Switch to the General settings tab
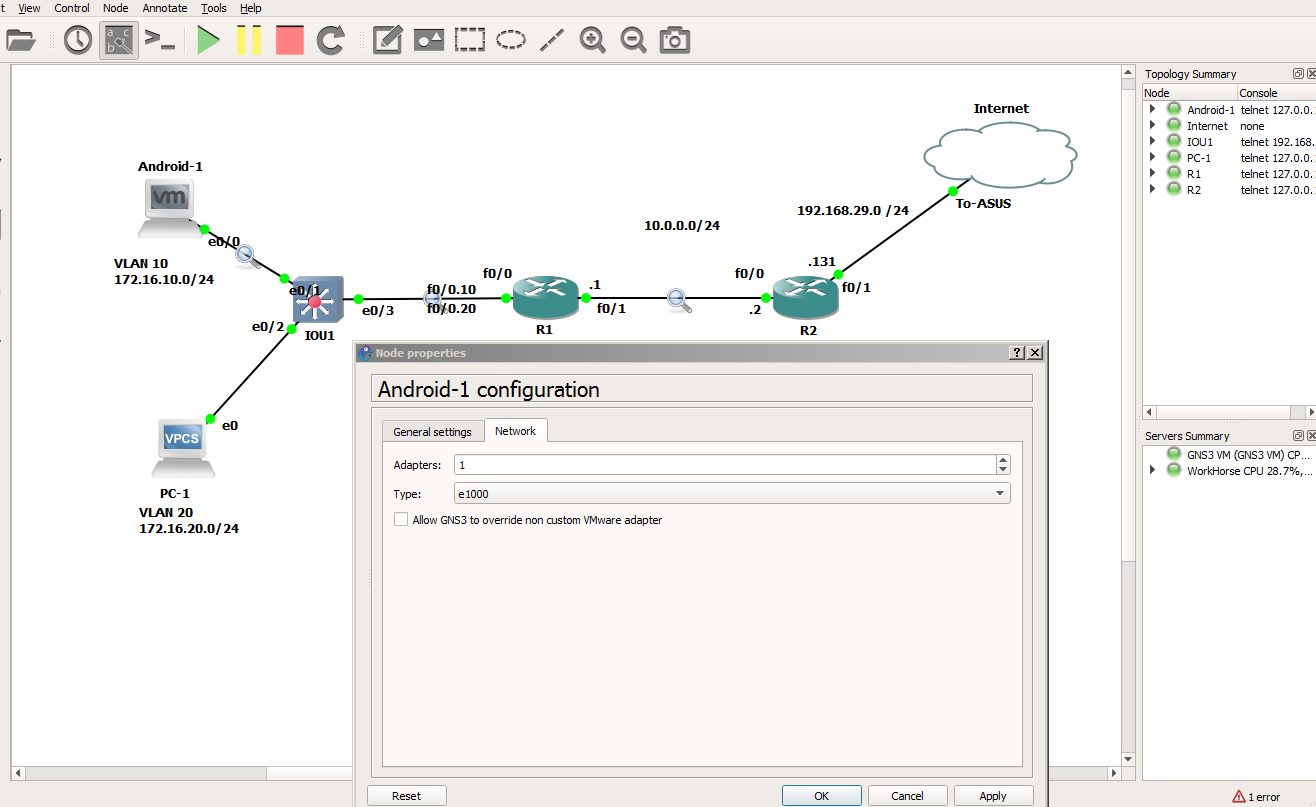The height and width of the screenshot is (807, 1316). (x=432, y=432)
